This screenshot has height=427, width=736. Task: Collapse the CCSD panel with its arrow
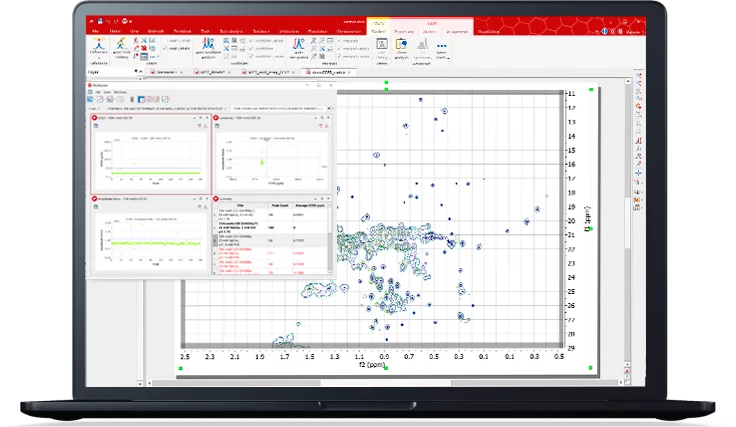(x=194, y=118)
